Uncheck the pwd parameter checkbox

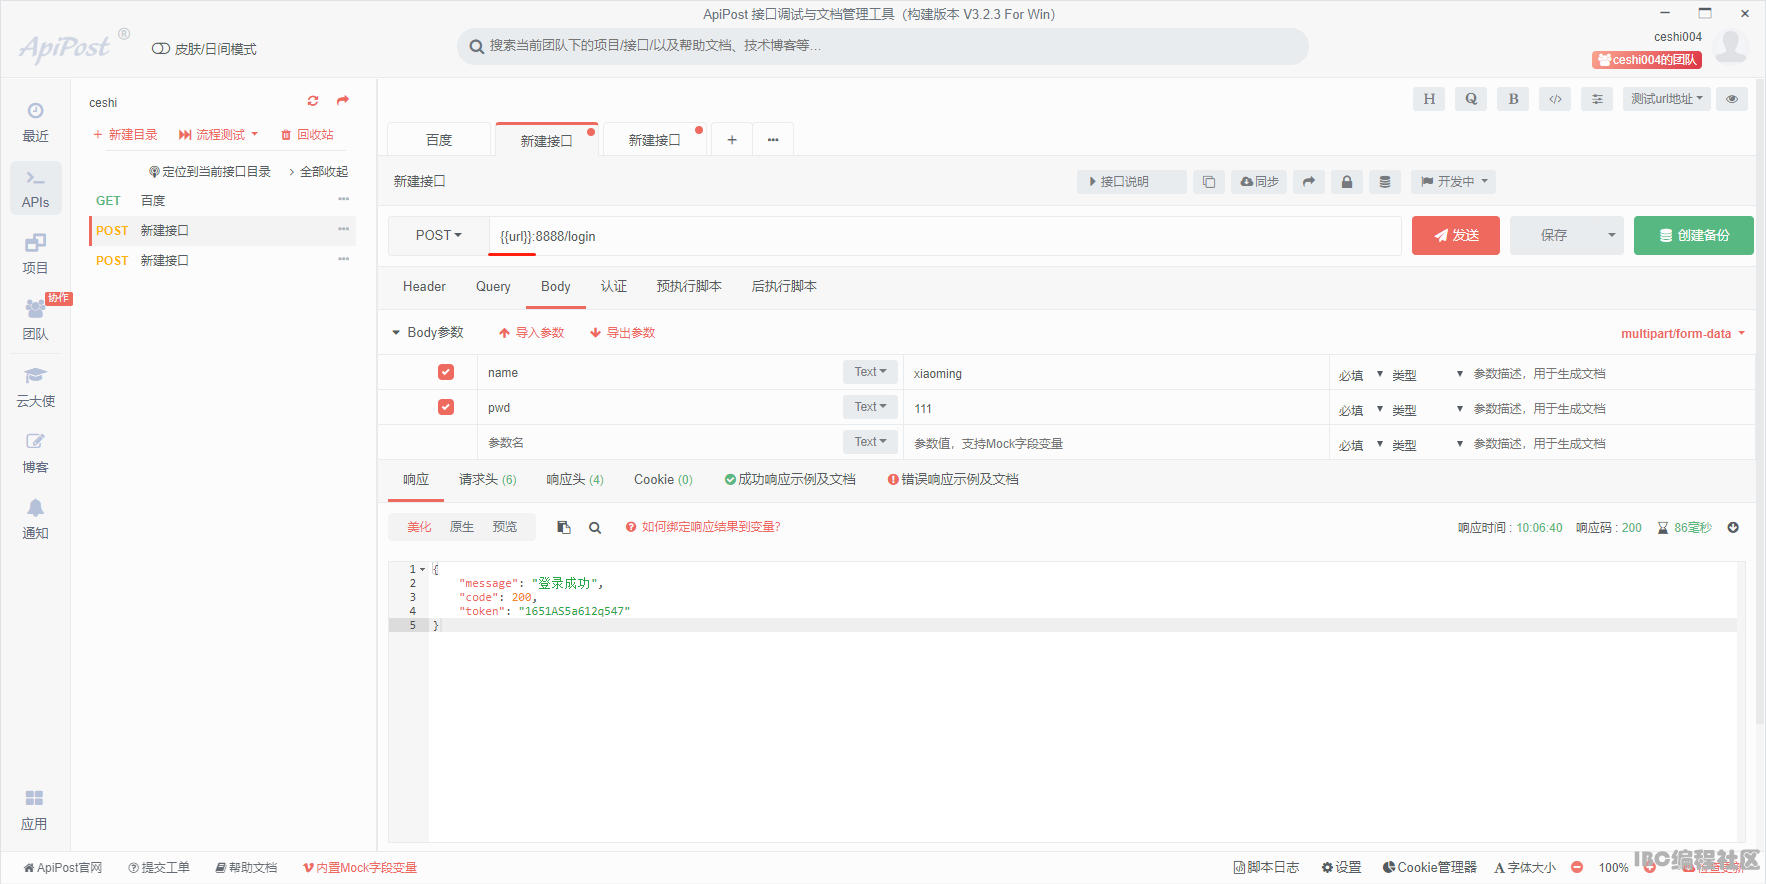click(446, 407)
